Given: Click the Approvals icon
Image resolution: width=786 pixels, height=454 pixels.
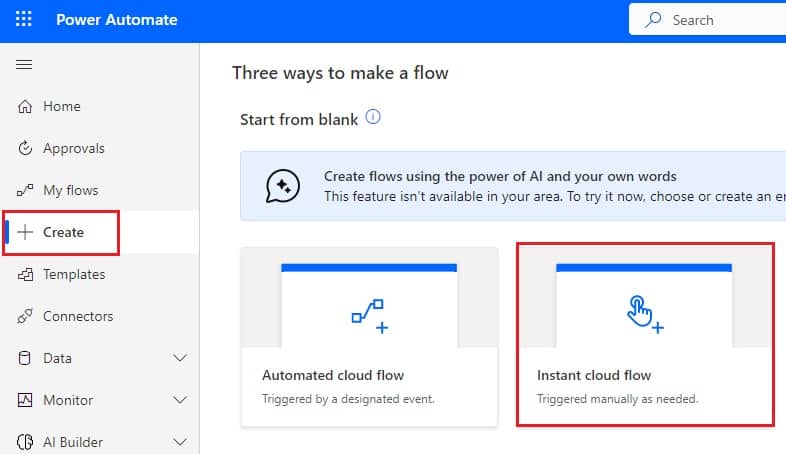Looking at the screenshot, I should tap(25, 148).
